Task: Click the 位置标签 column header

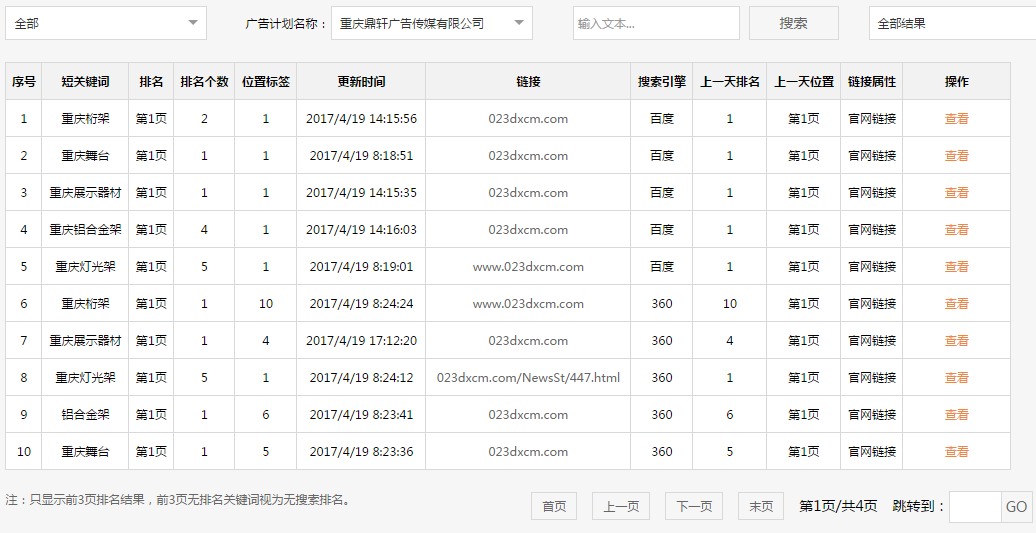Action: click(x=266, y=81)
